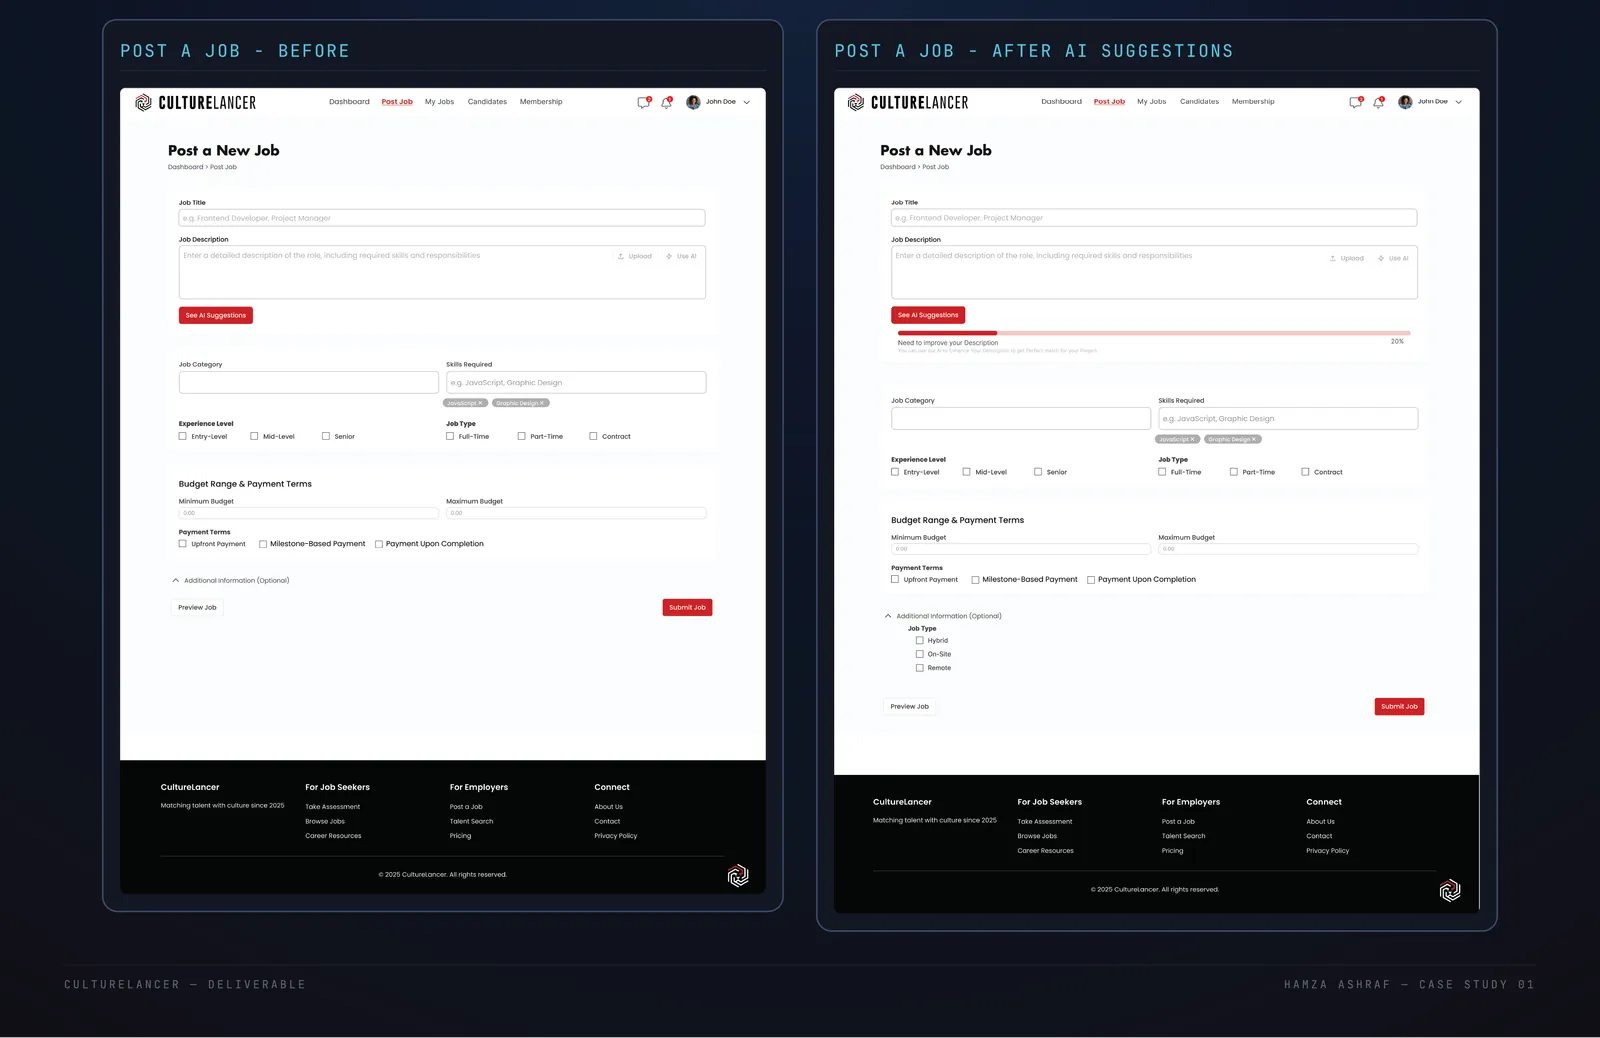The width and height of the screenshot is (1600, 1038).
Task: Open John Doe dropdown arrow in Before panel
Action: pos(747,102)
